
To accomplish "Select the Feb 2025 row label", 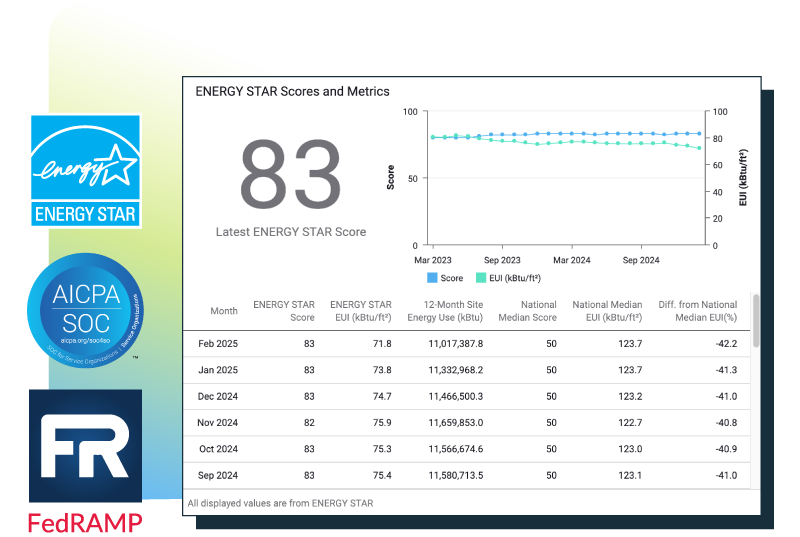I will 218,344.
